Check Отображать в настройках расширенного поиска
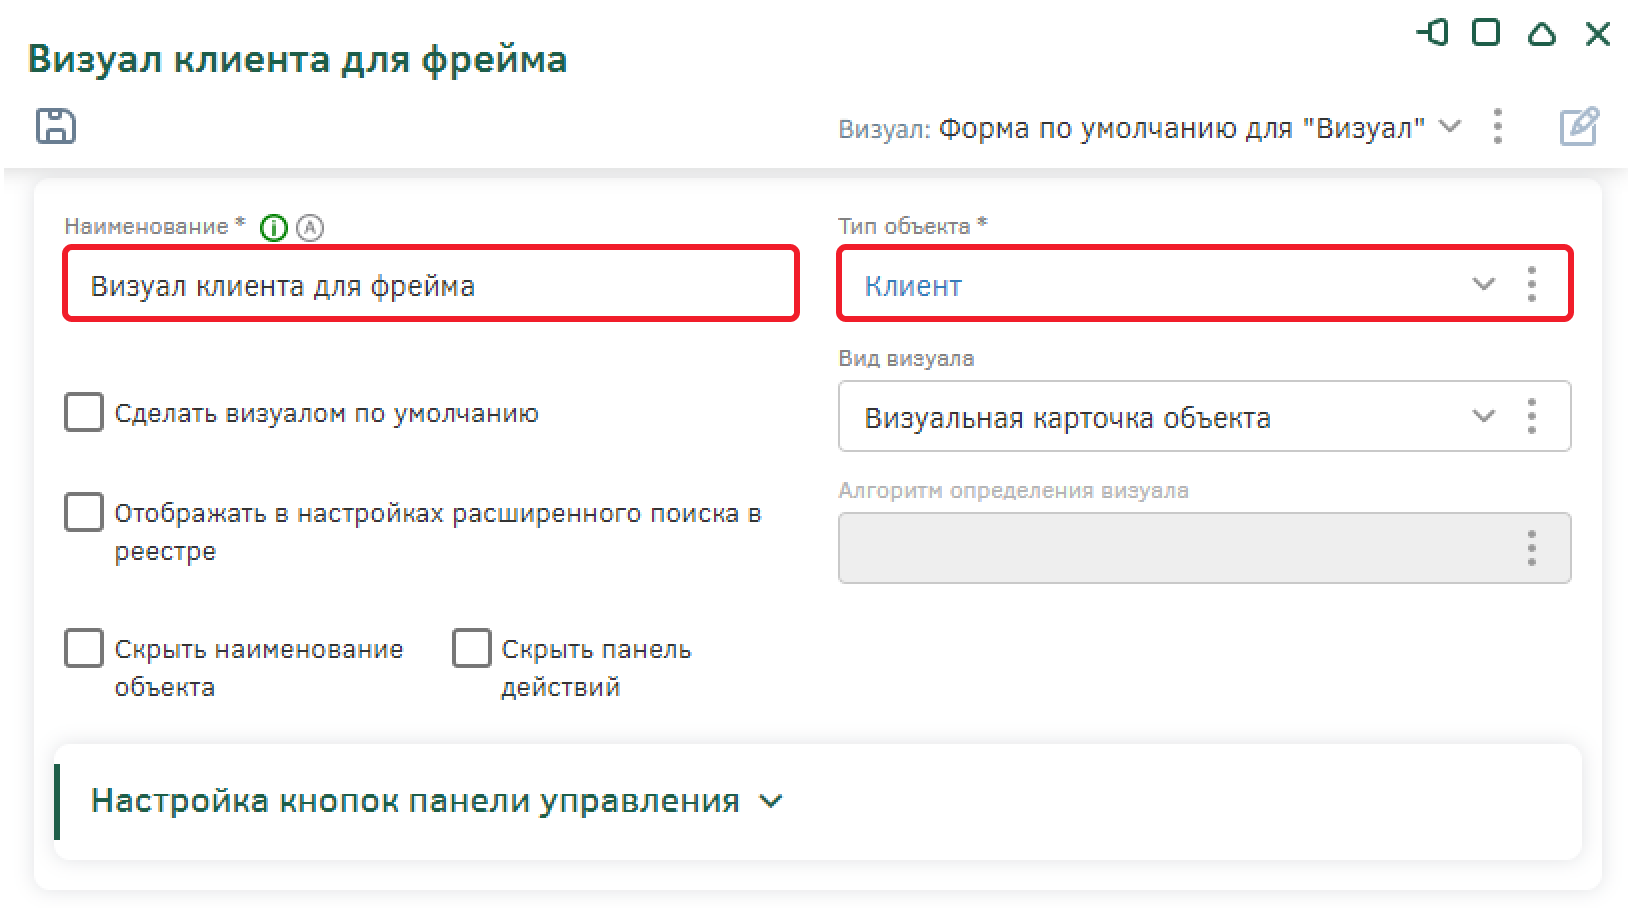The width and height of the screenshot is (1628, 908). coord(84,512)
